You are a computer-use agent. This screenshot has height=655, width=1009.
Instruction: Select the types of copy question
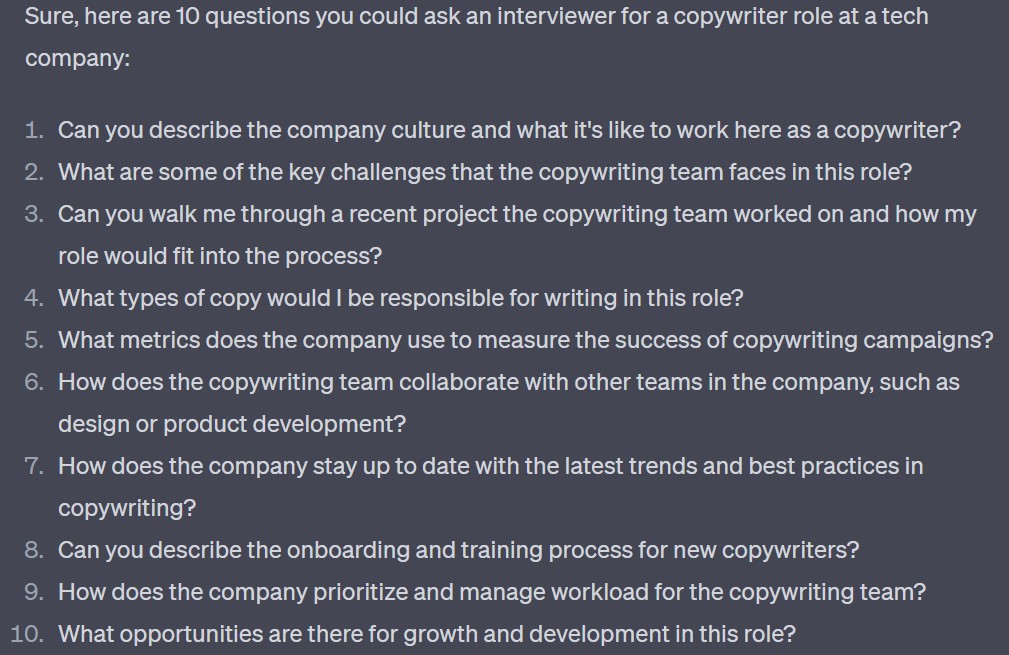[x=400, y=299]
